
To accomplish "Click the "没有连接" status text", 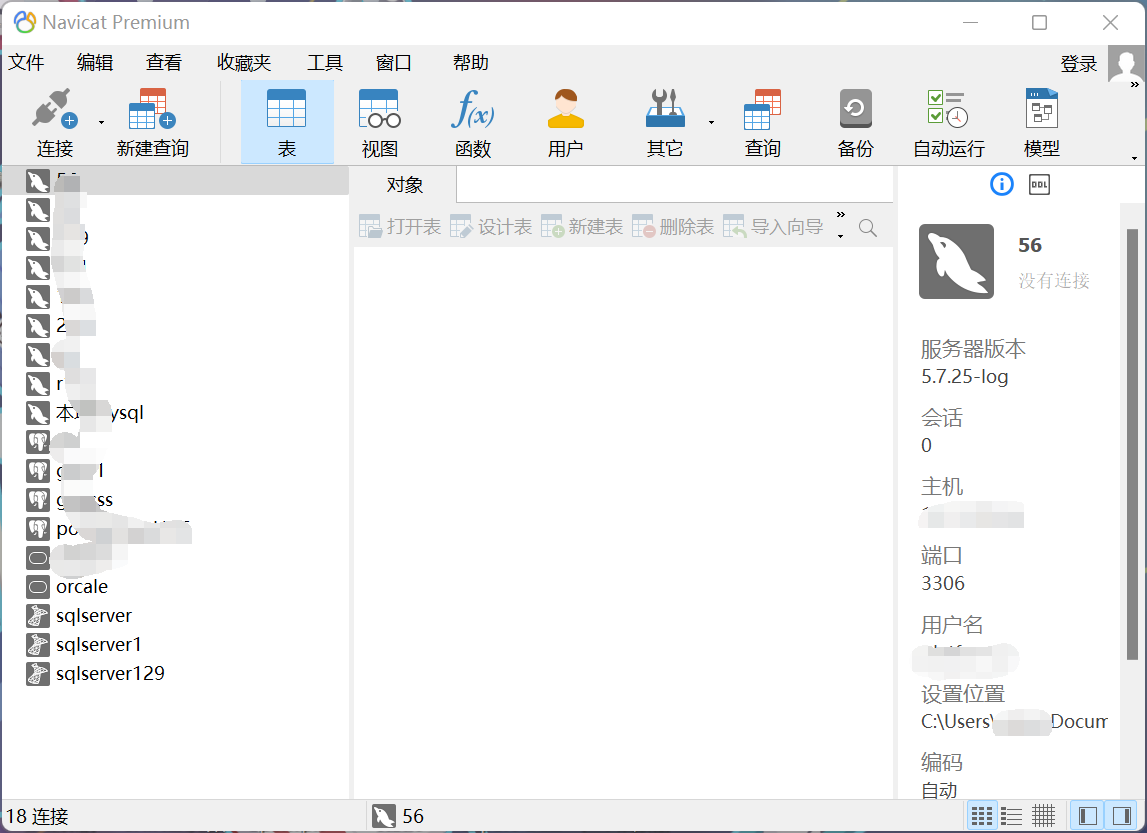I will 1054,281.
